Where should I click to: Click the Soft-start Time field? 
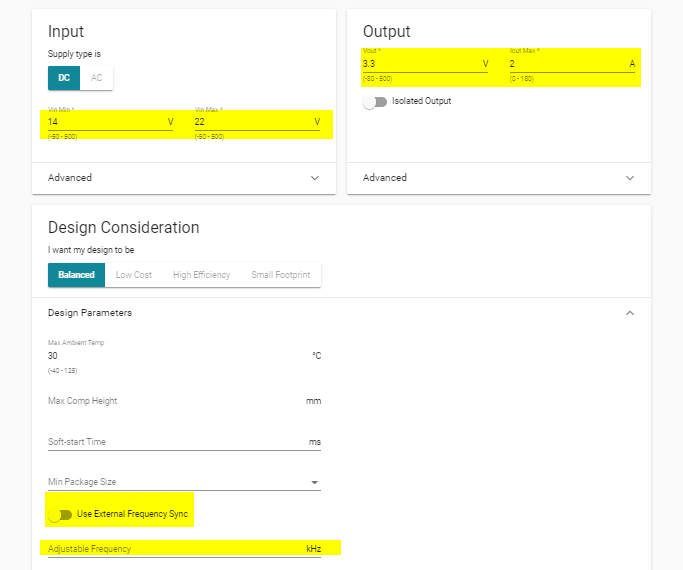pos(175,442)
